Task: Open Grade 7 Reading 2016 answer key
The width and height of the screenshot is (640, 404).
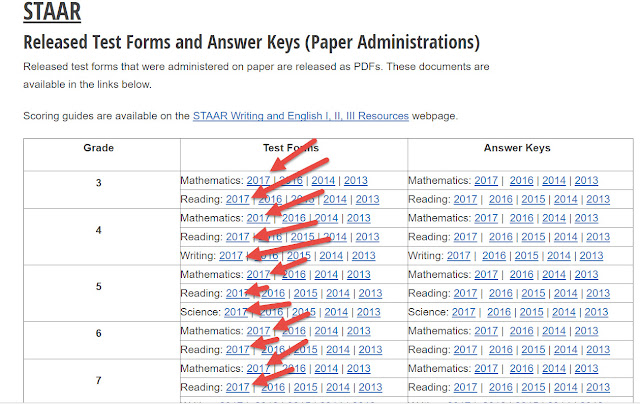Action: click(x=501, y=387)
